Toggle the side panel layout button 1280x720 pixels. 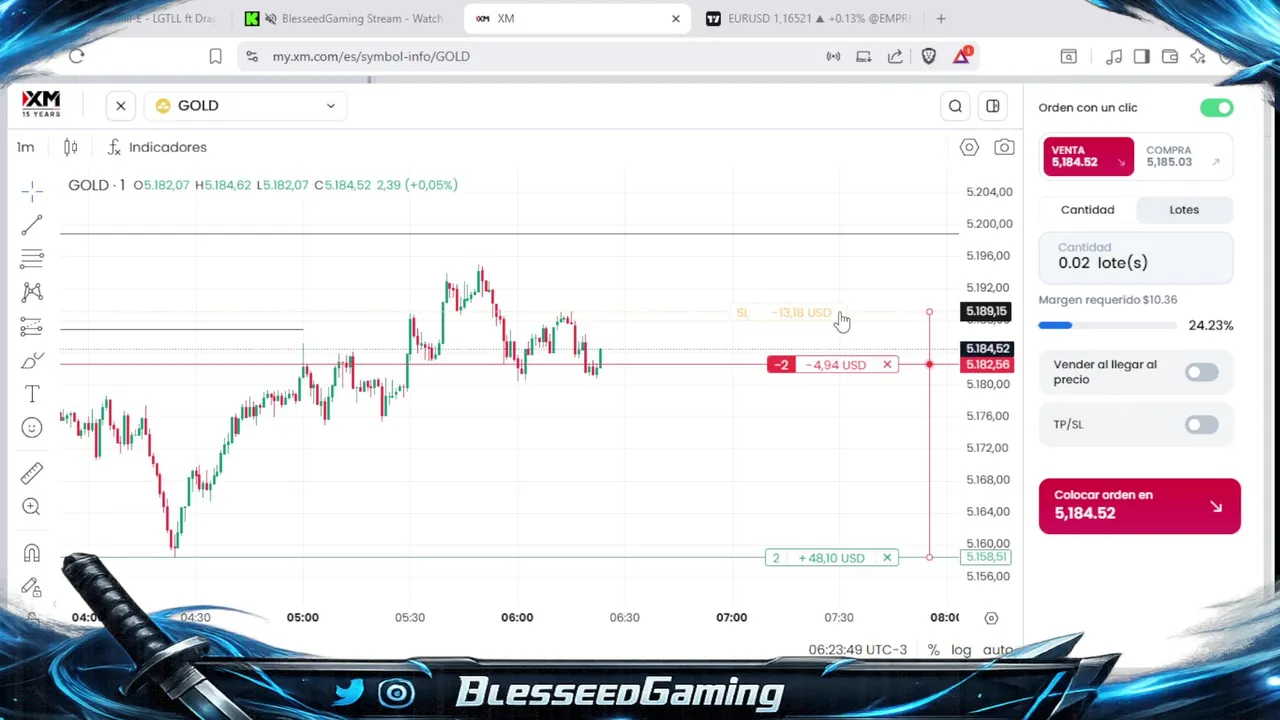(993, 106)
